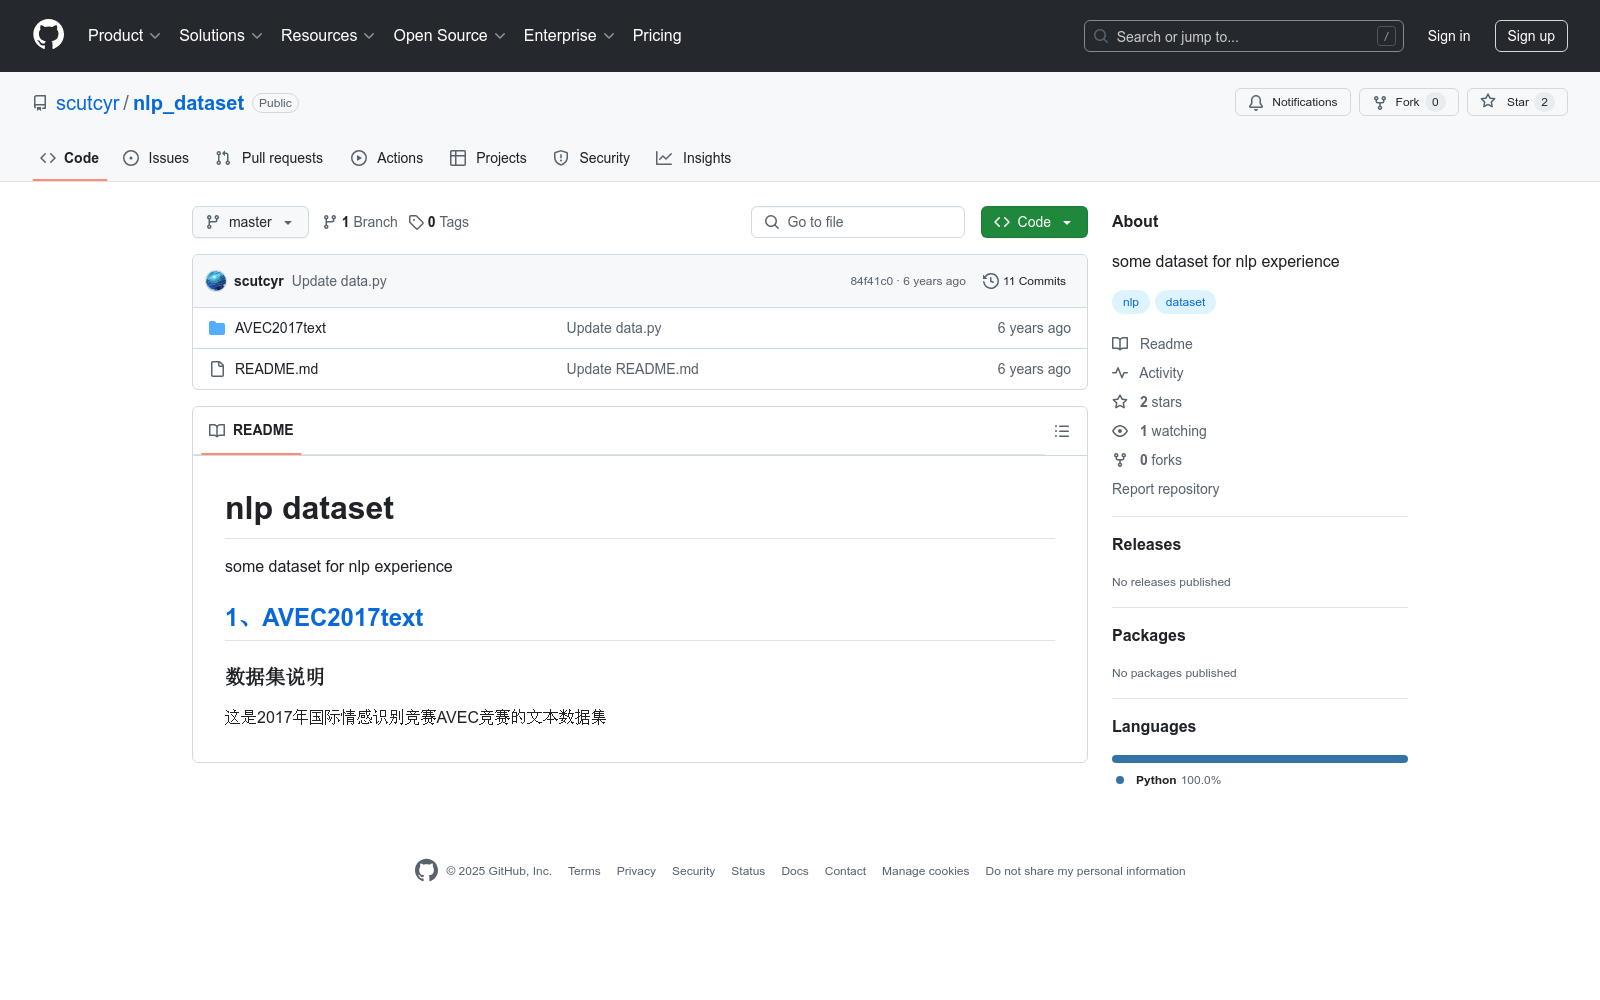Viewport: 1600px width, 1000px height.
Task: Click the AVEC2017text folder icon
Action: [x=217, y=328]
